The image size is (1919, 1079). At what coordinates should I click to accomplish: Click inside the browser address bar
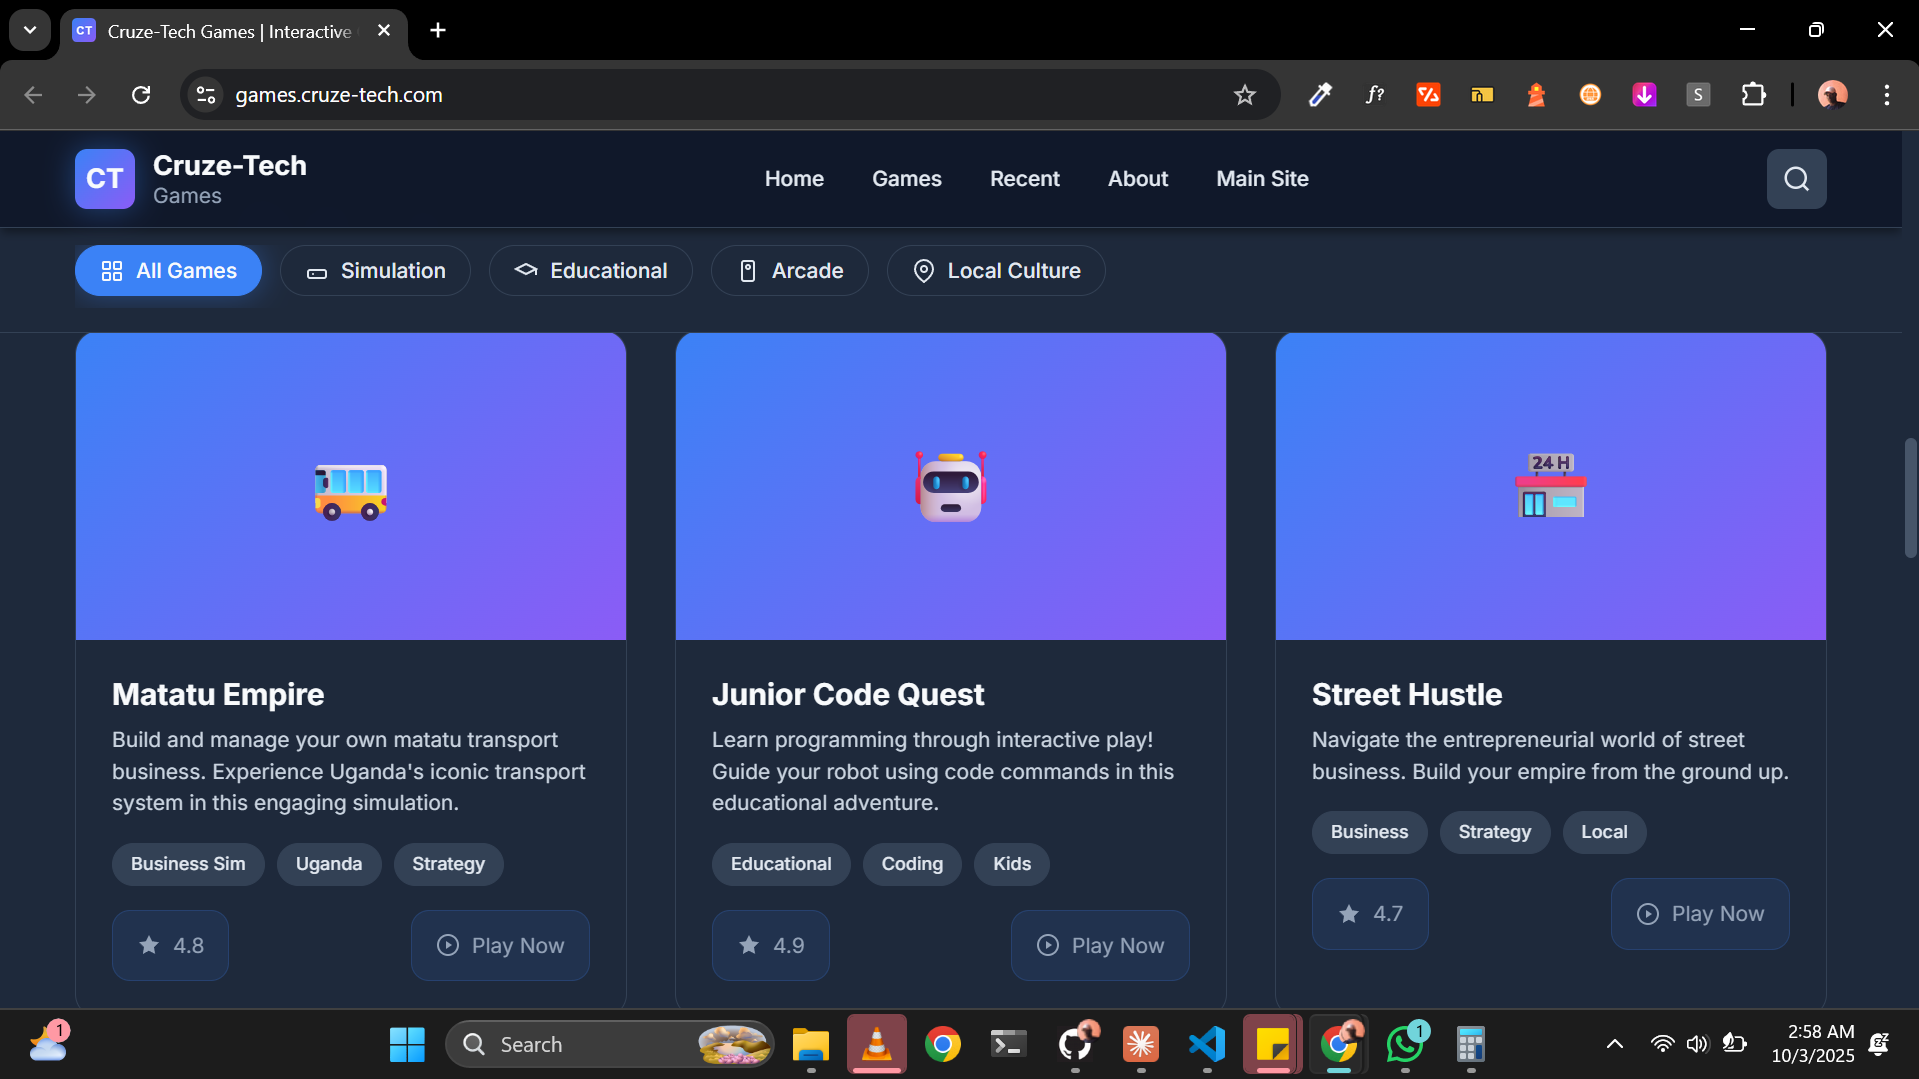pyautogui.click(x=700, y=95)
